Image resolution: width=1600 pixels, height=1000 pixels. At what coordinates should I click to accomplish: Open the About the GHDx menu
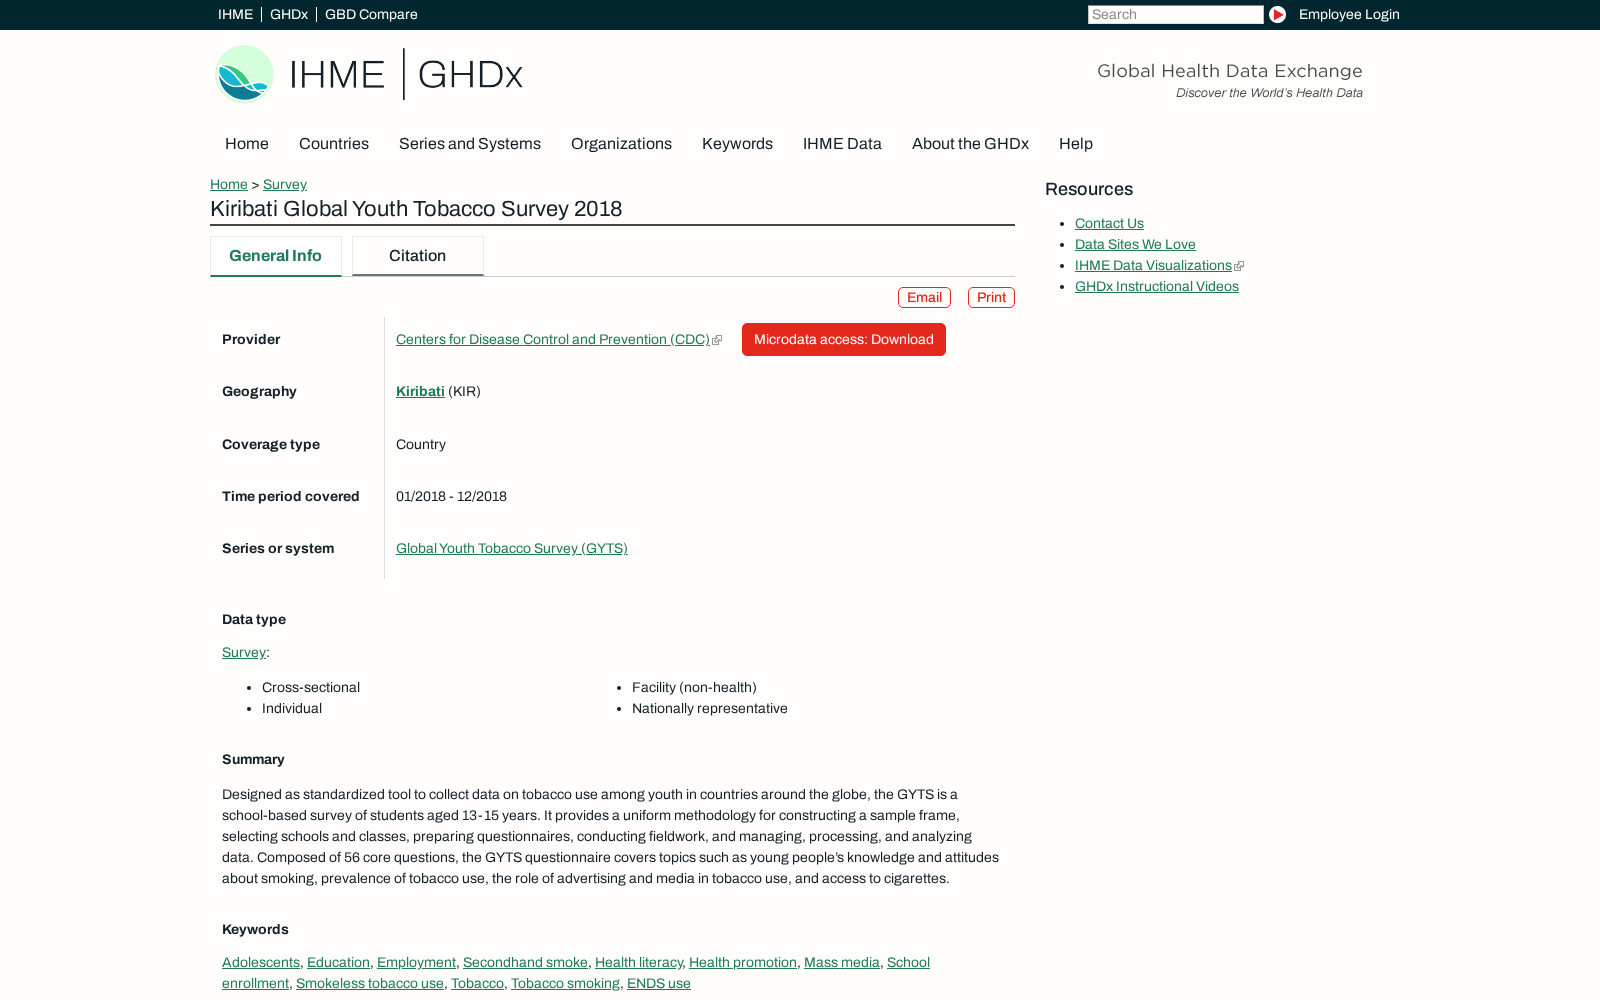[970, 144]
